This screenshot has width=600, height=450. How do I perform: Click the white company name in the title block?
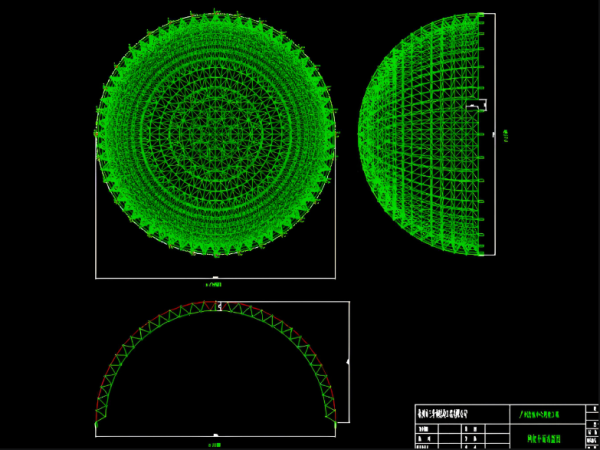456,412
